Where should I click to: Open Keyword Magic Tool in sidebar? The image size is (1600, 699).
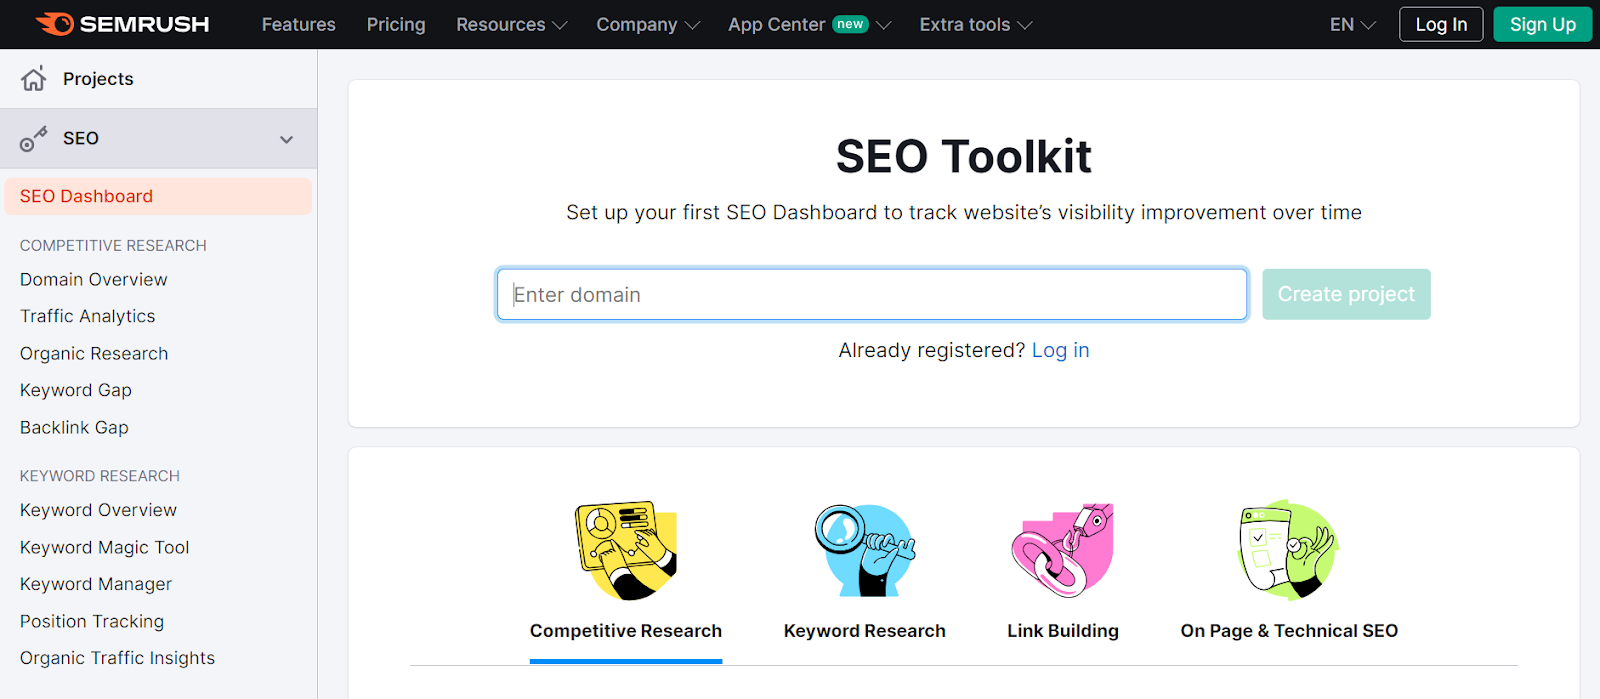point(105,547)
